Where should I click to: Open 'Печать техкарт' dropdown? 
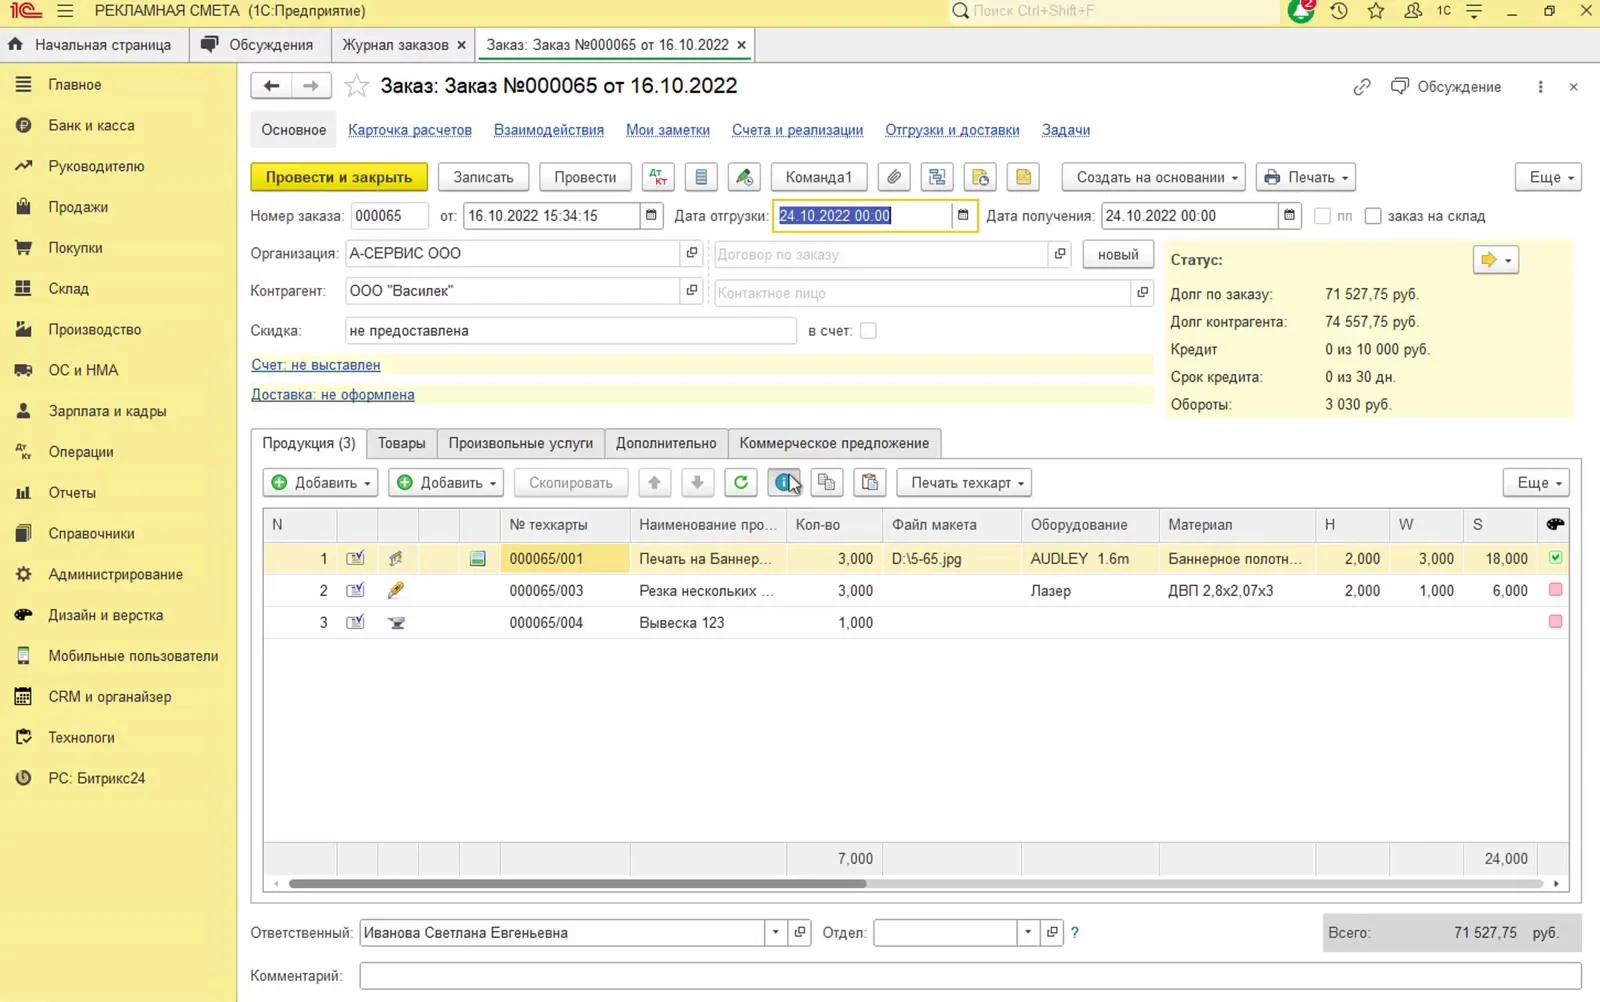pos(964,483)
